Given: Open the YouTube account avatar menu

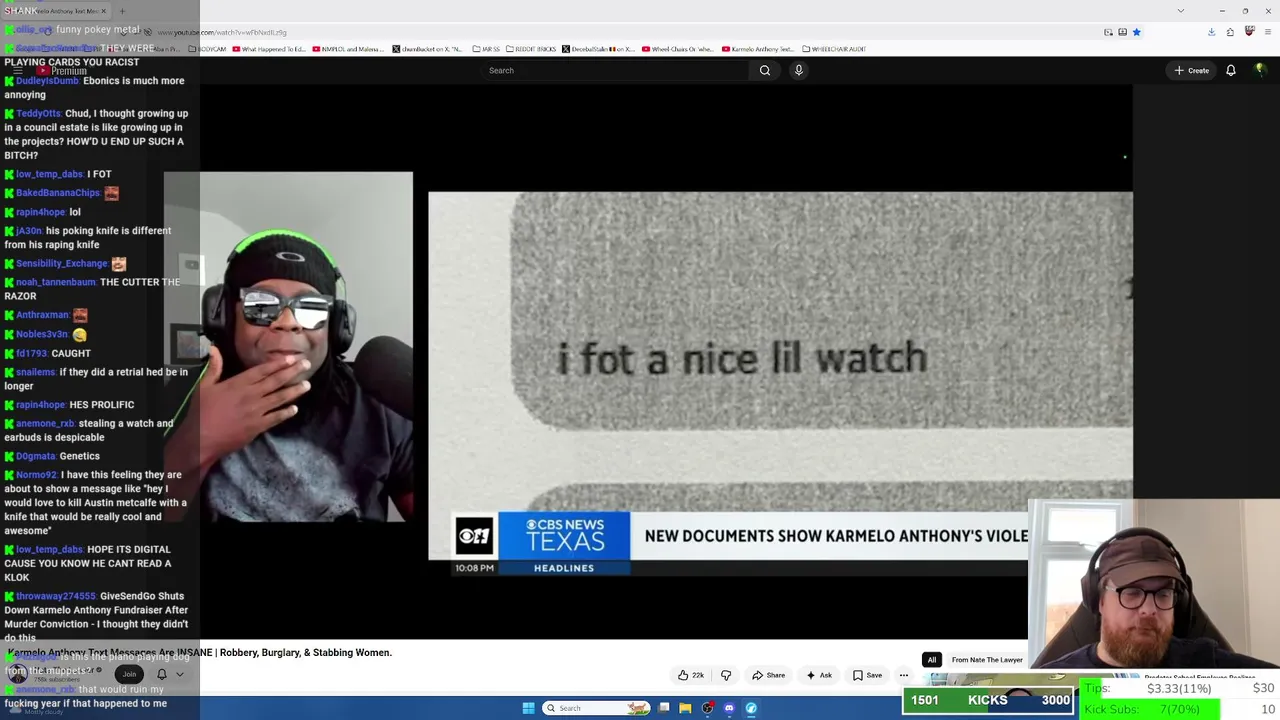Looking at the screenshot, I should point(1260,70).
